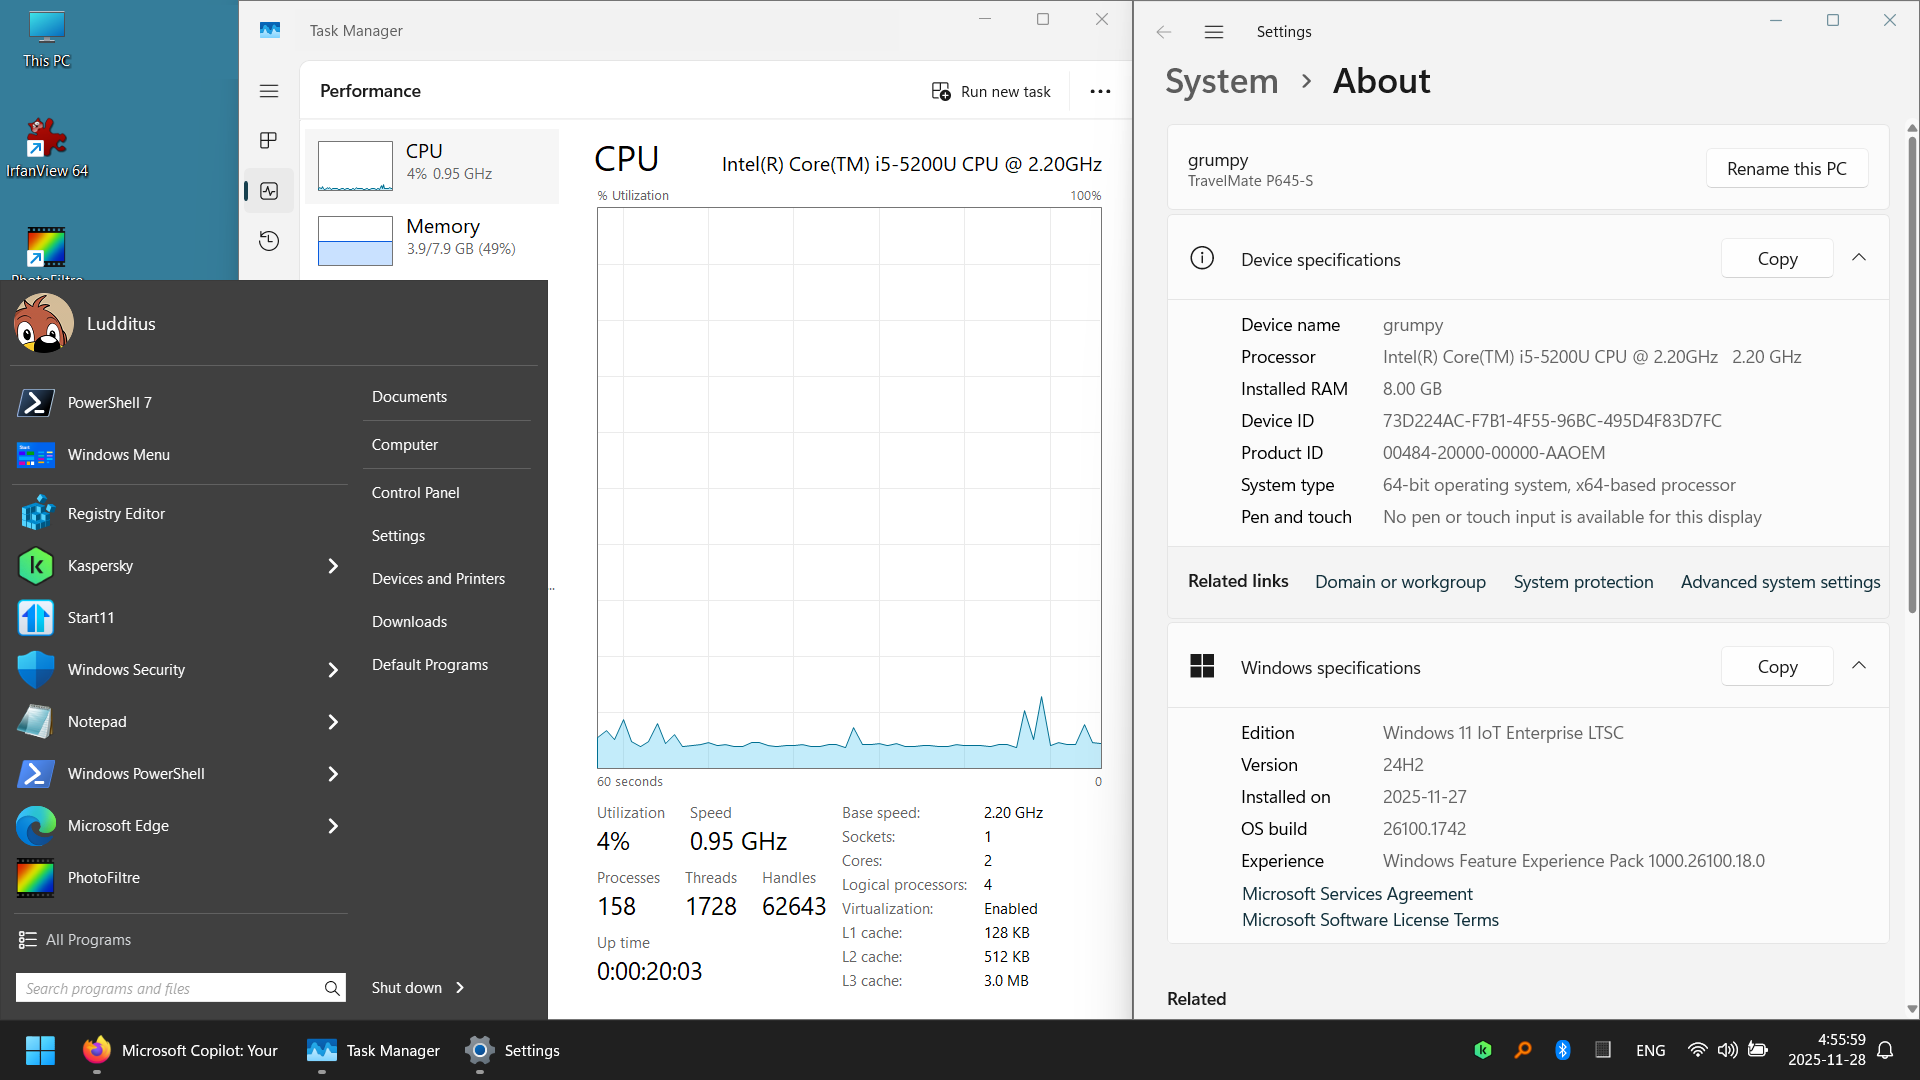The height and width of the screenshot is (1080, 1920).
Task: Expand Shut down options arrow
Action: pyautogui.click(x=460, y=988)
